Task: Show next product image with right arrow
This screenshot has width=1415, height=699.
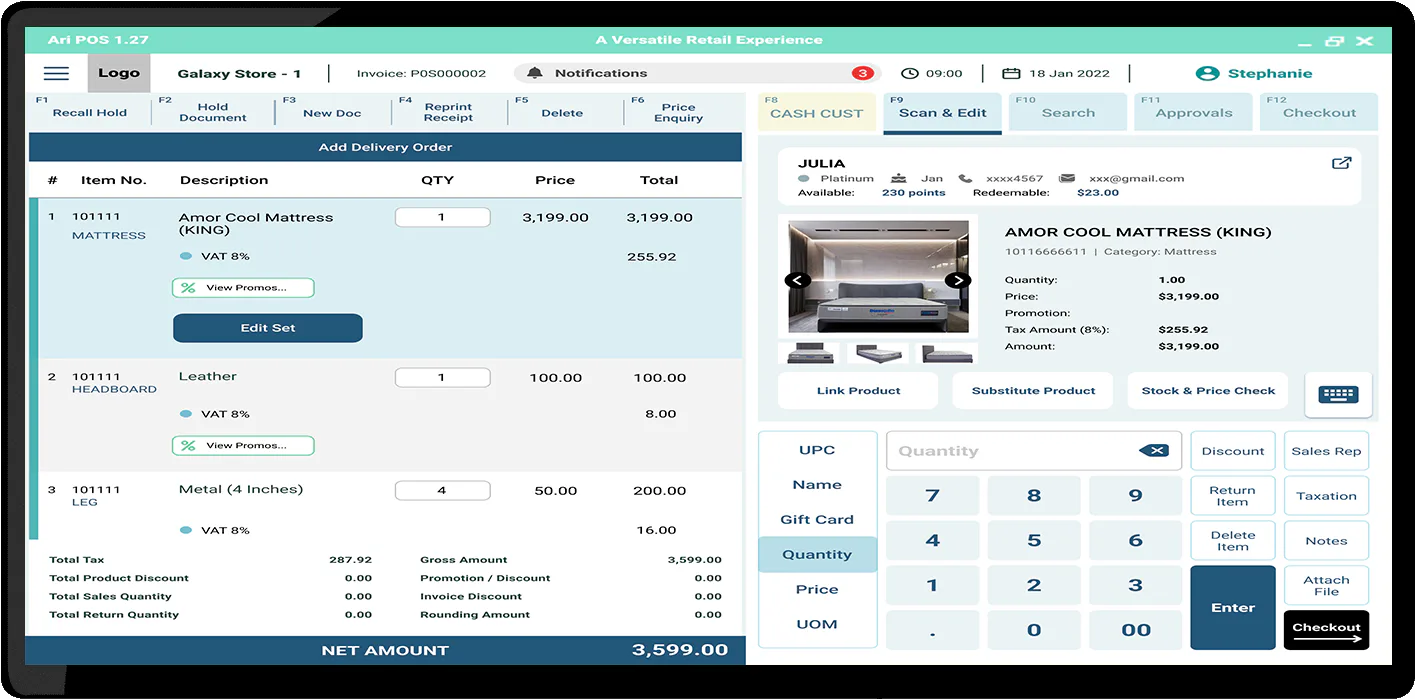Action: (958, 280)
